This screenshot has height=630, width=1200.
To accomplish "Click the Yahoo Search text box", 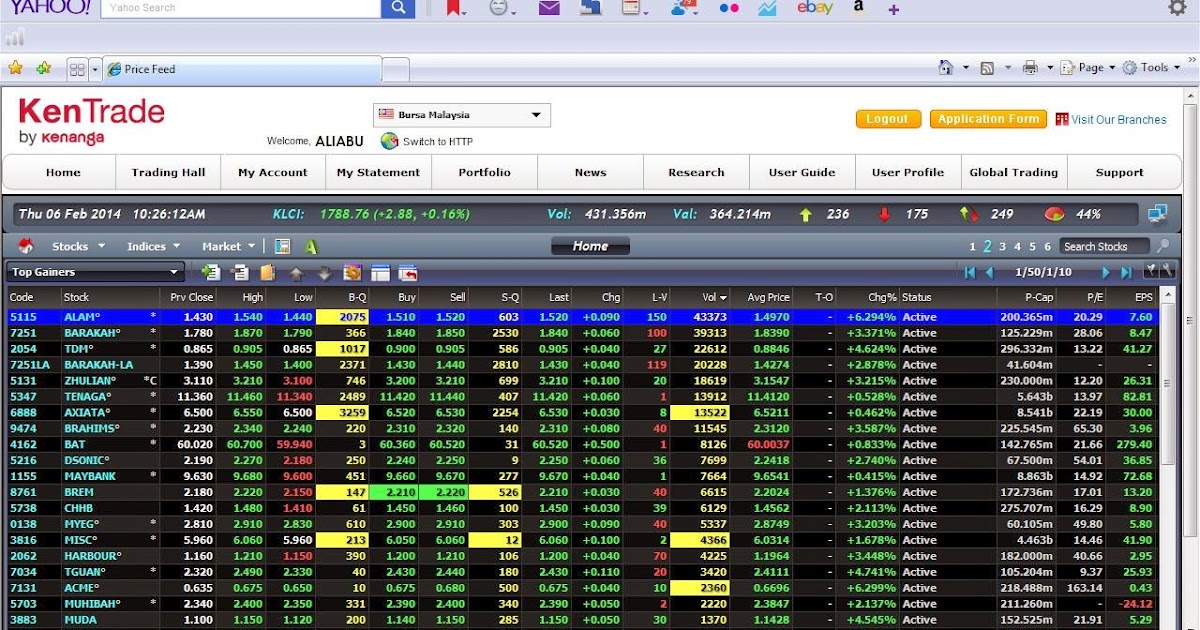I will 242,8.
